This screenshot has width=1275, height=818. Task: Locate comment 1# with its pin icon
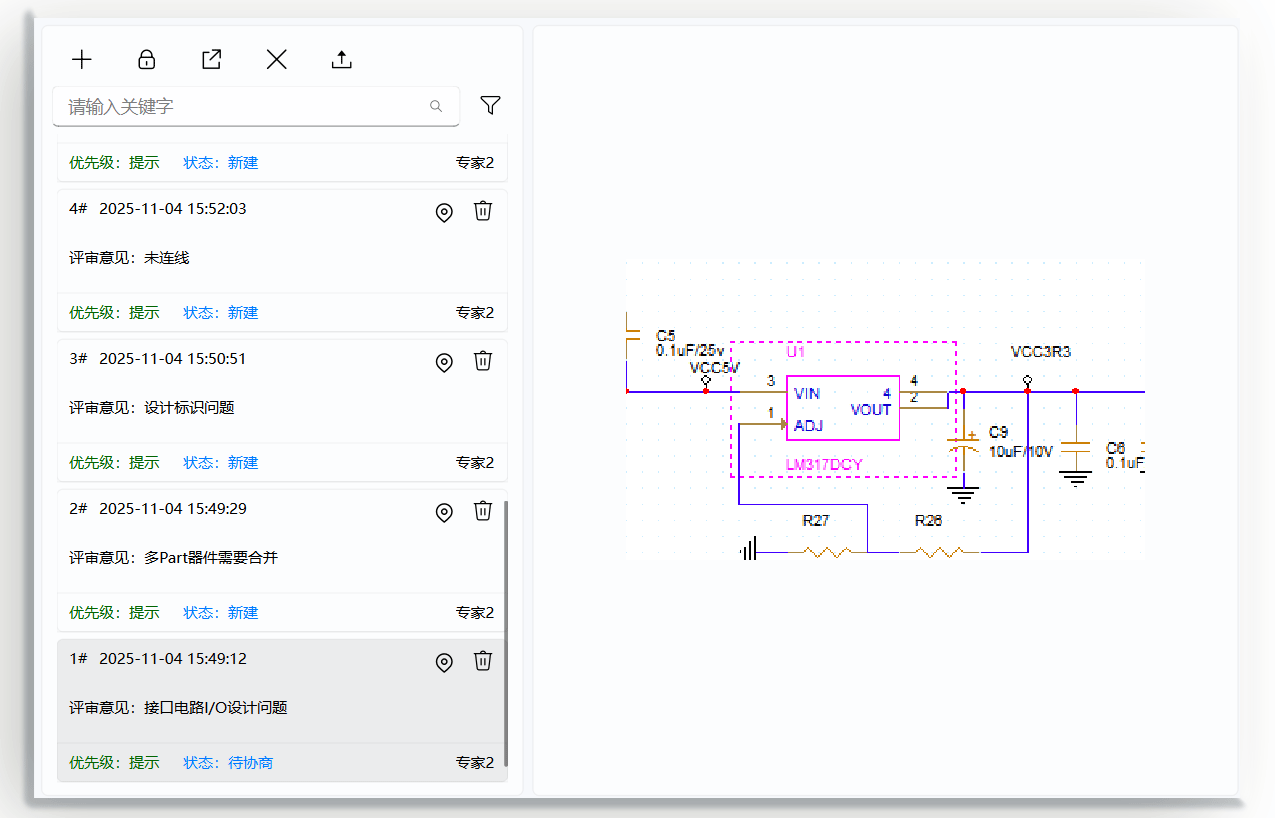pyautogui.click(x=444, y=662)
